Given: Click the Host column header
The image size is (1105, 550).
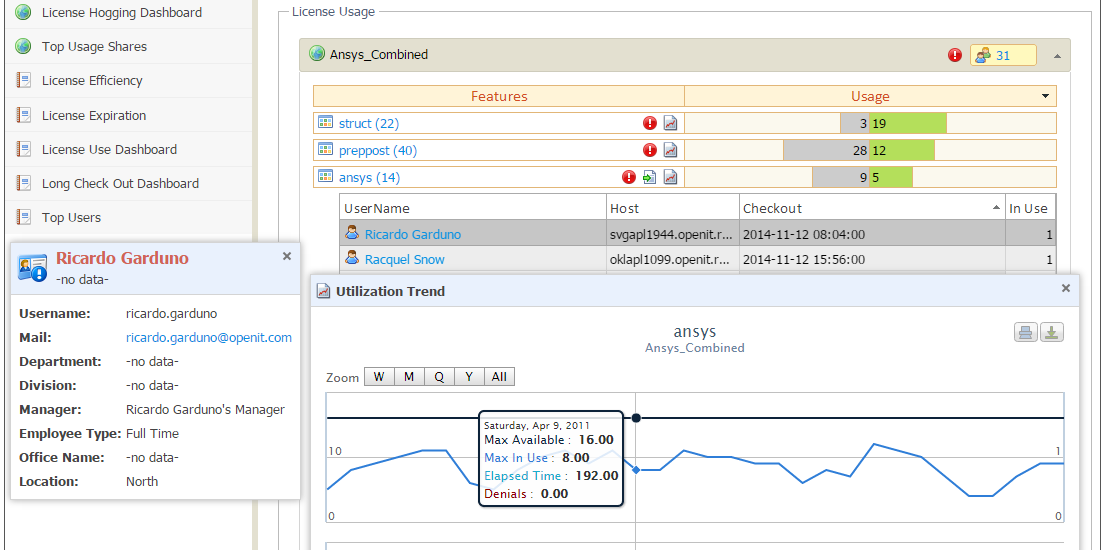Looking at the screenshot, I should pos(673,208).
